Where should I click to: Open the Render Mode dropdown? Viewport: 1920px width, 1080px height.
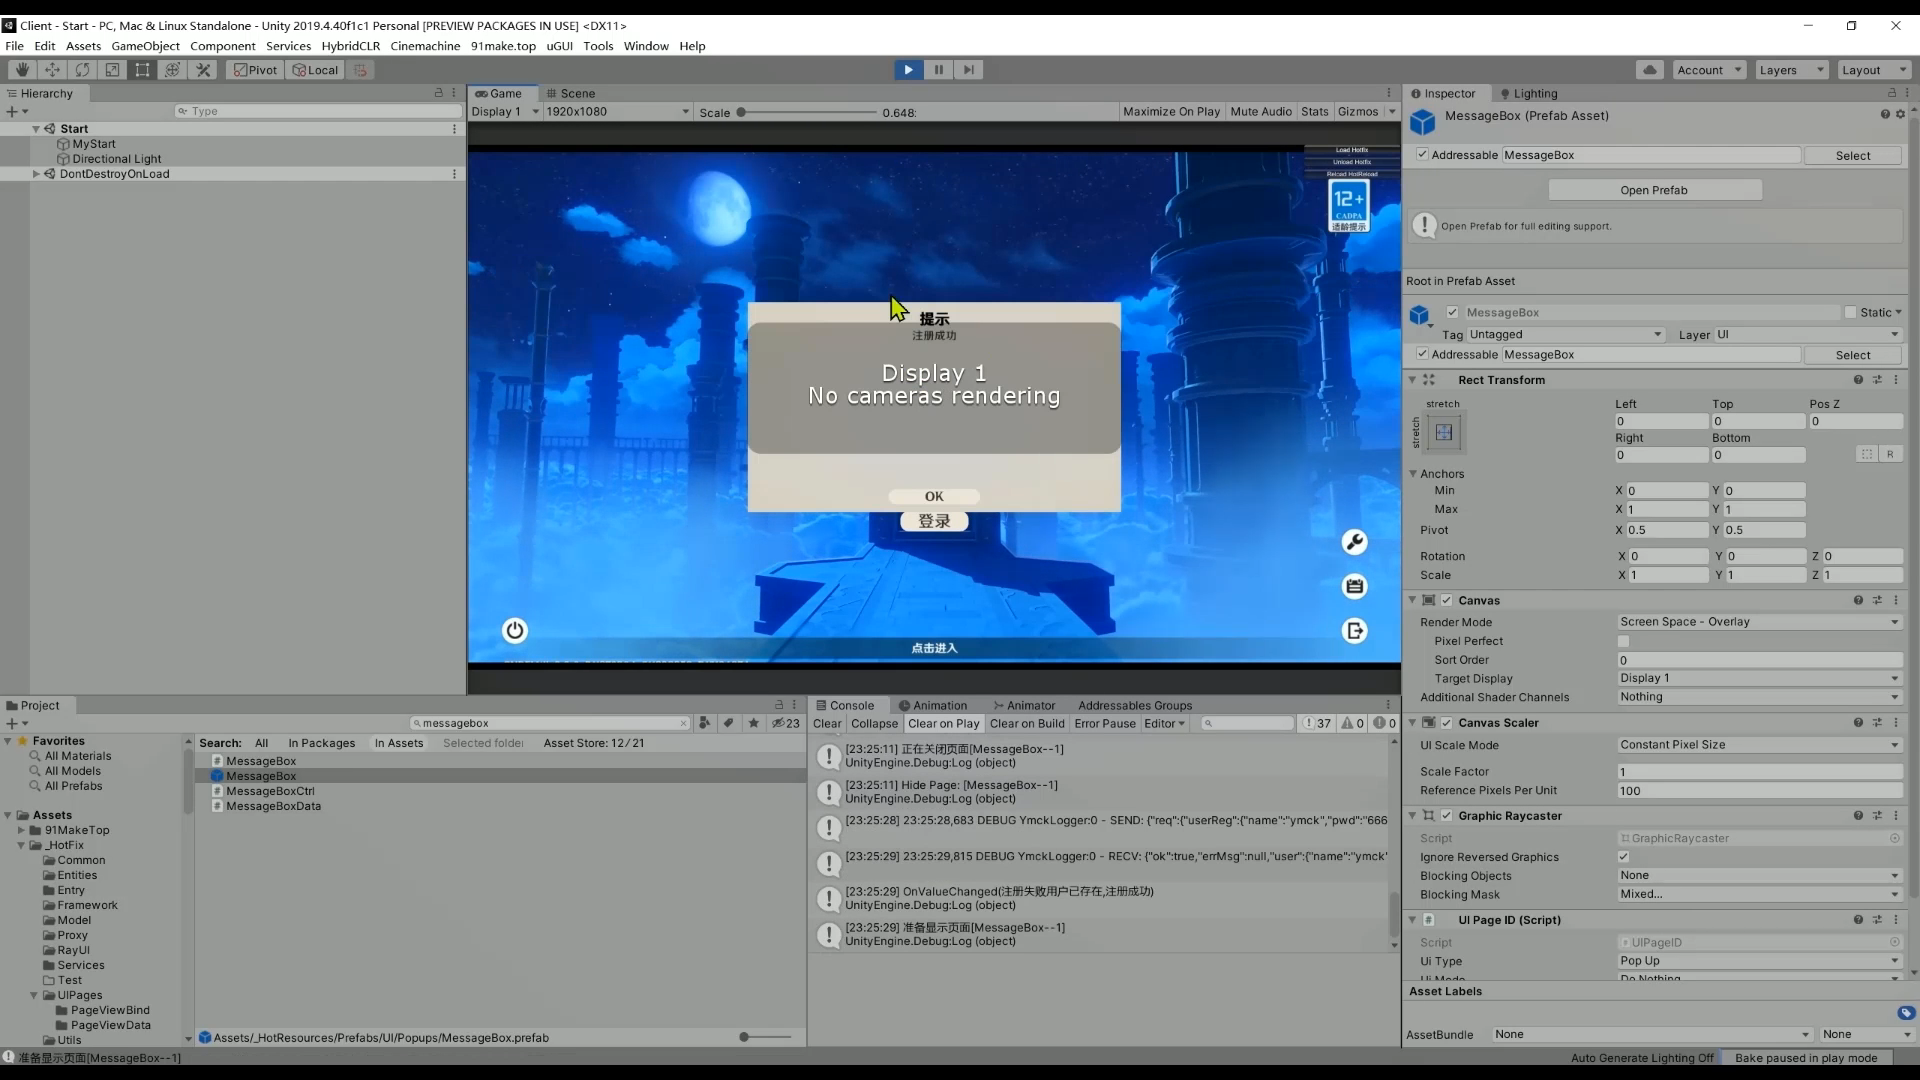1759,622
